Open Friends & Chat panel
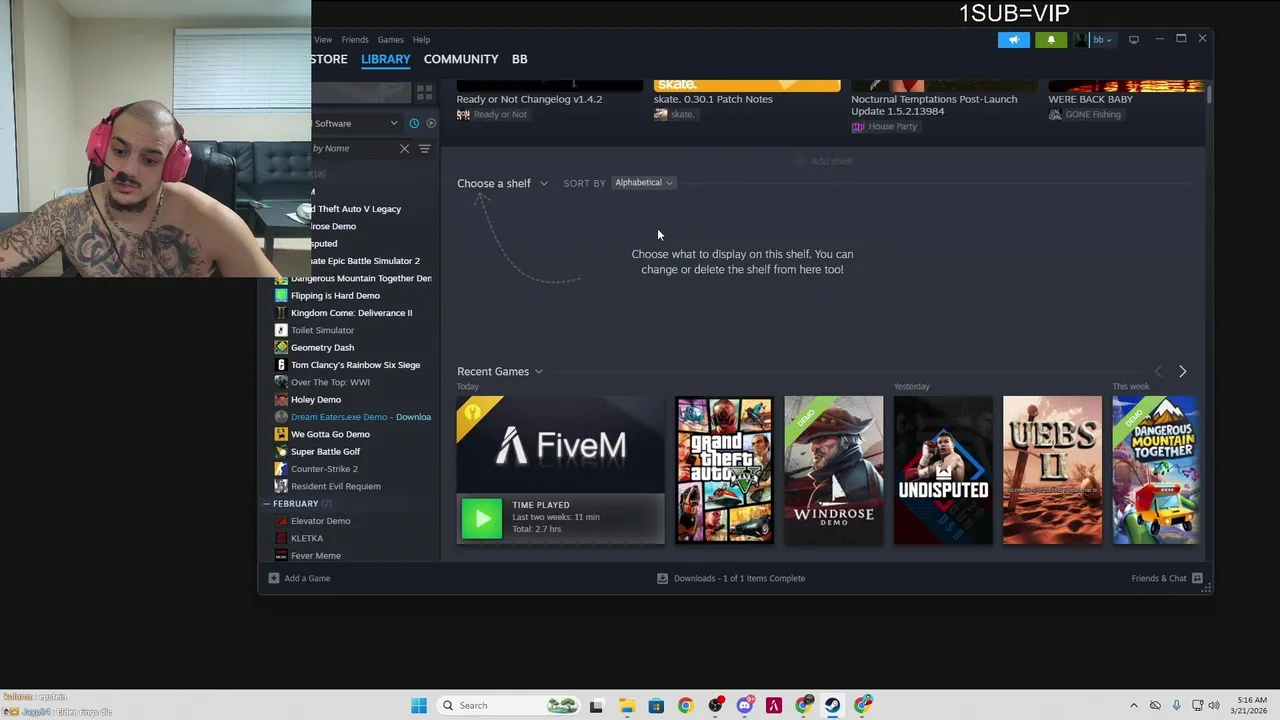This screenshot has height=720, width=1280. (x=1166, y=578)
